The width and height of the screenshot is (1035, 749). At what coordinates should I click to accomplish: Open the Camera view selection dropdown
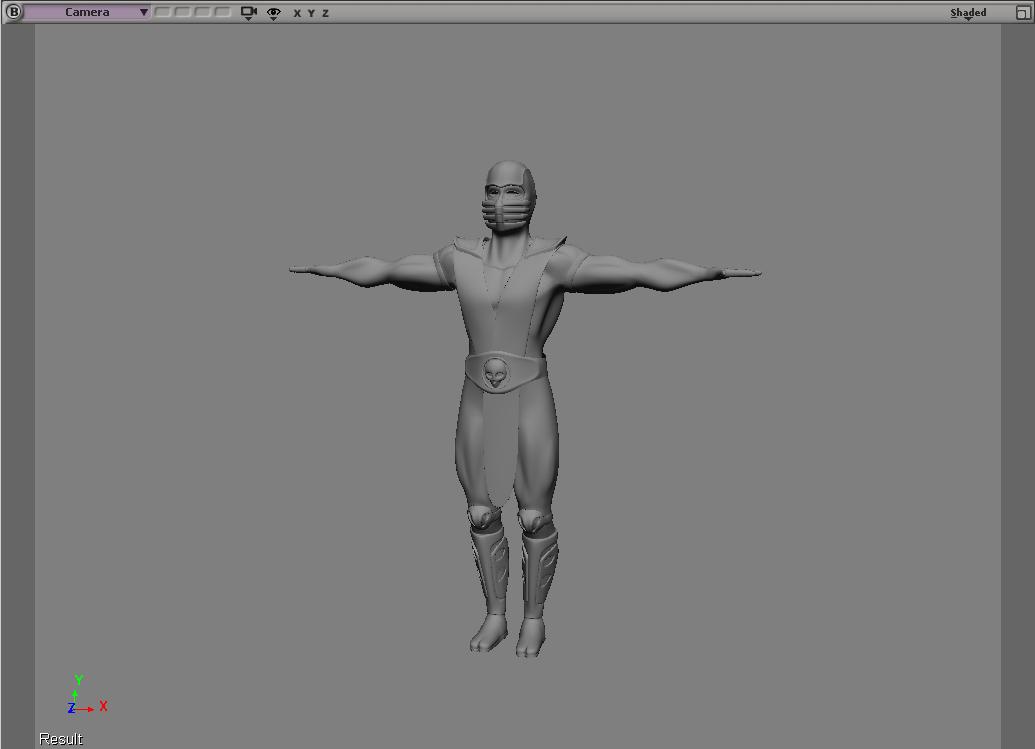click(x=86, y=12)
